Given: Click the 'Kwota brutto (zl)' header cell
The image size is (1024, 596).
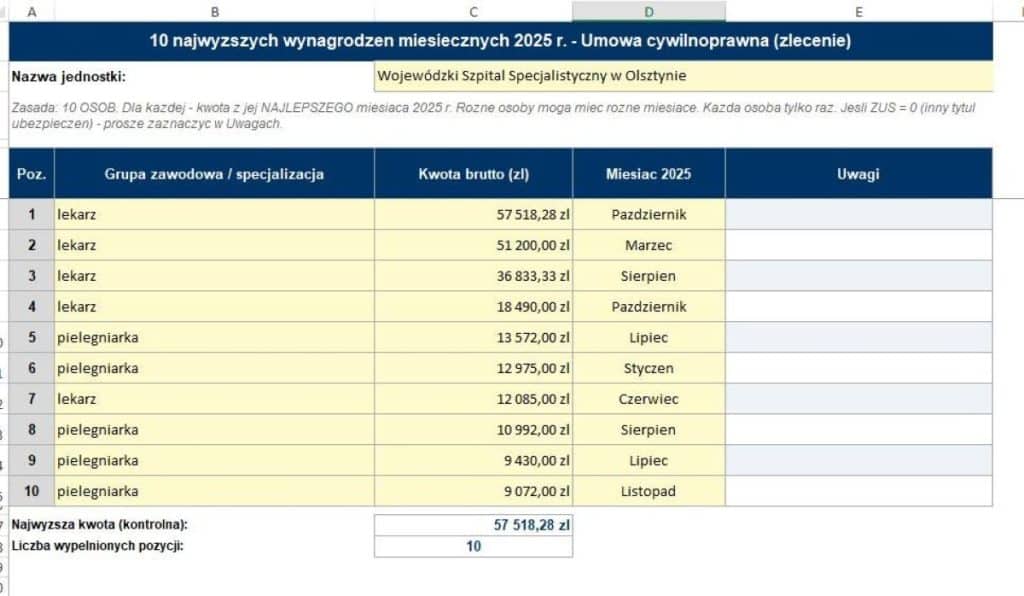Looking at the screenshot, I should [x=473, y=174].
